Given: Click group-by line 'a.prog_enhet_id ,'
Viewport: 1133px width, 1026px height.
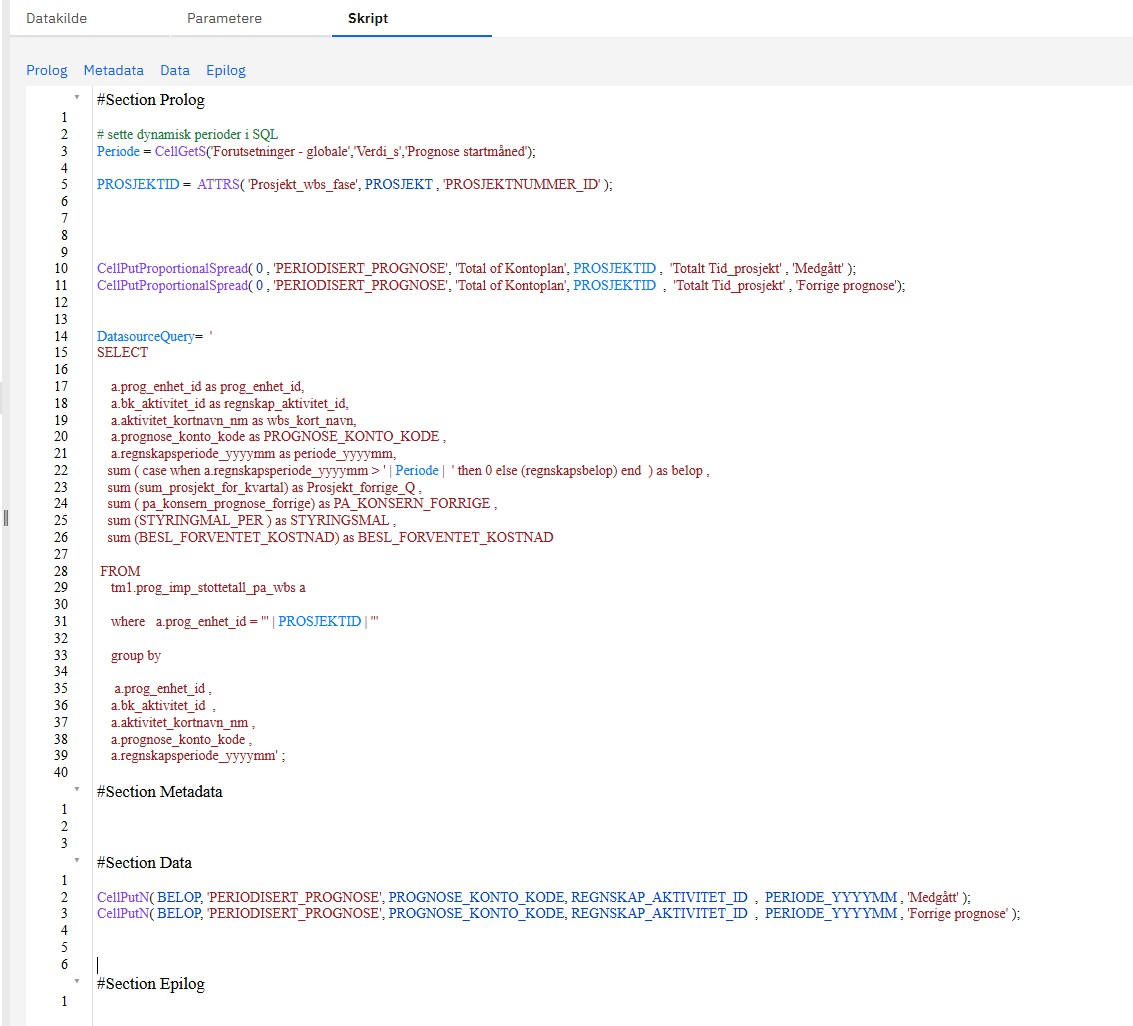Looking at the screenshot, I should coord(163,689).
